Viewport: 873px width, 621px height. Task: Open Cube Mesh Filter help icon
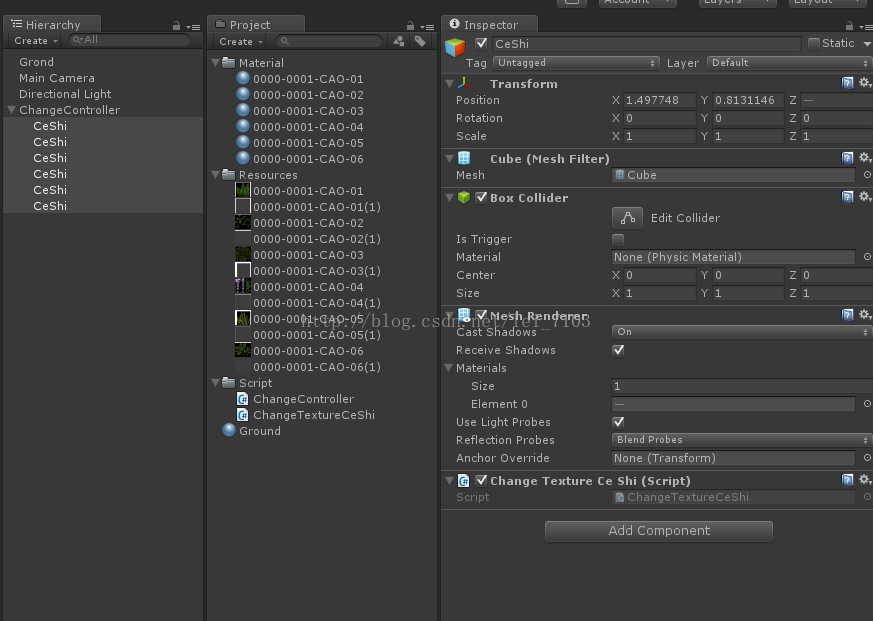point(847,158)
